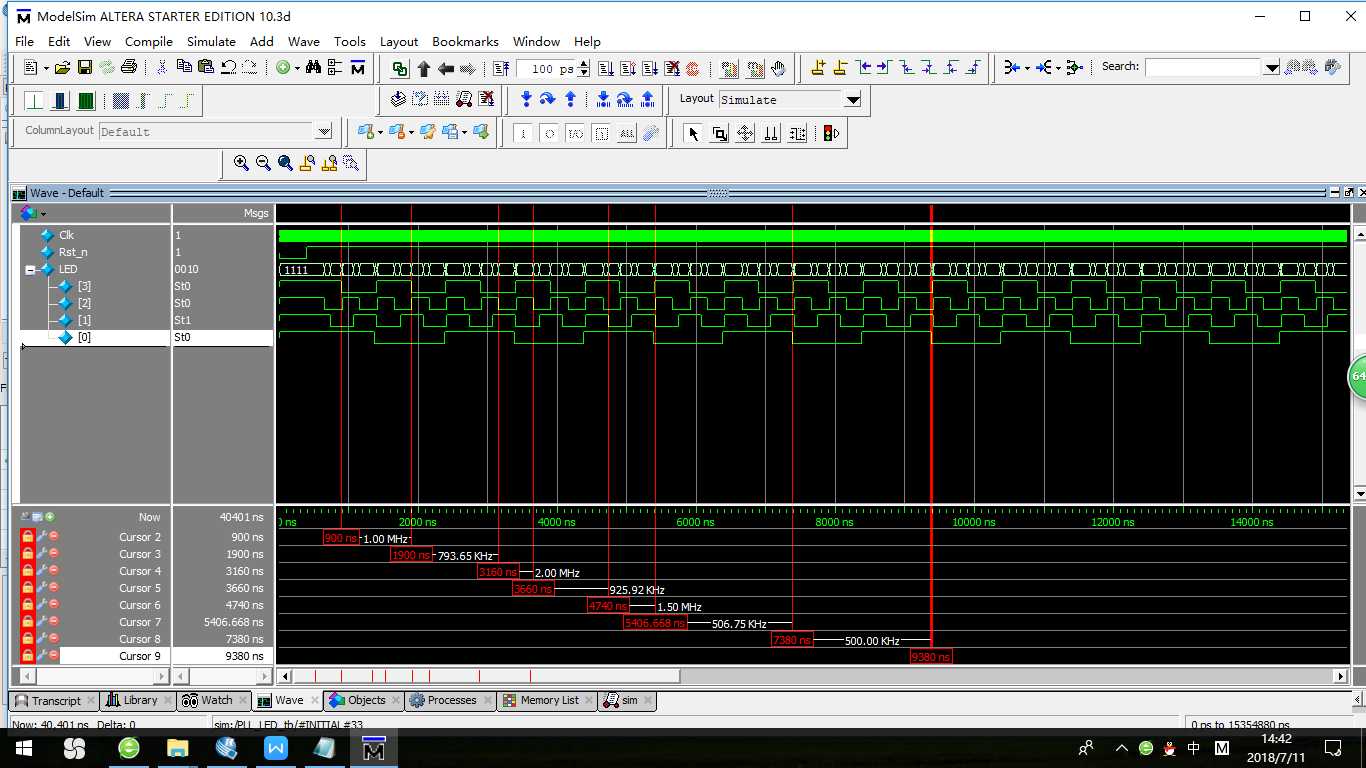Toggle lock on Cursor 9

(x=27, y=656)
